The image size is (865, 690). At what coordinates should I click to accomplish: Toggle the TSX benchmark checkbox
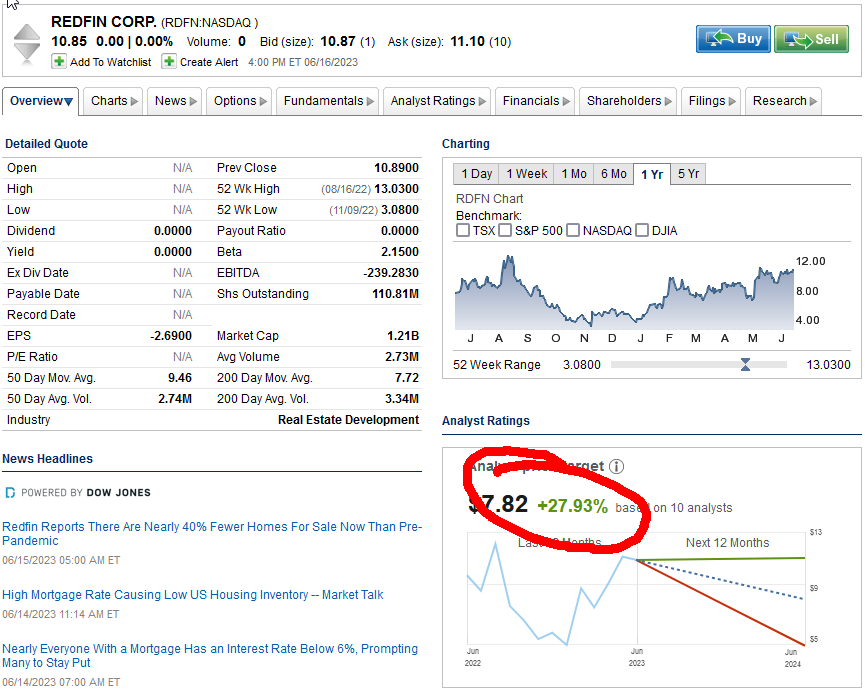(463, 230)
